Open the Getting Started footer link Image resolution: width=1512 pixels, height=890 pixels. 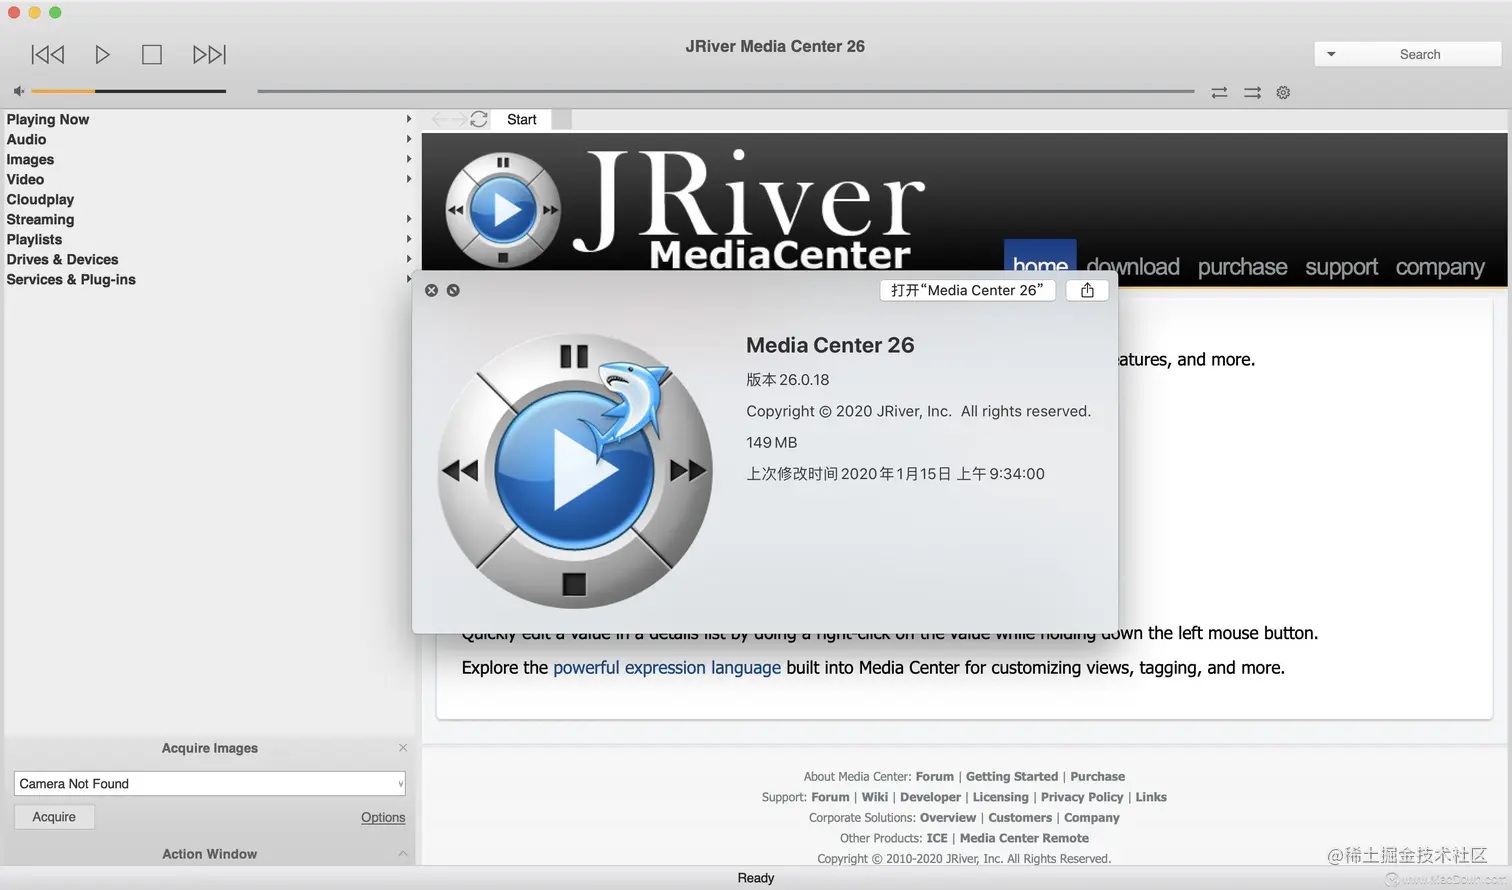(1012, 776)
